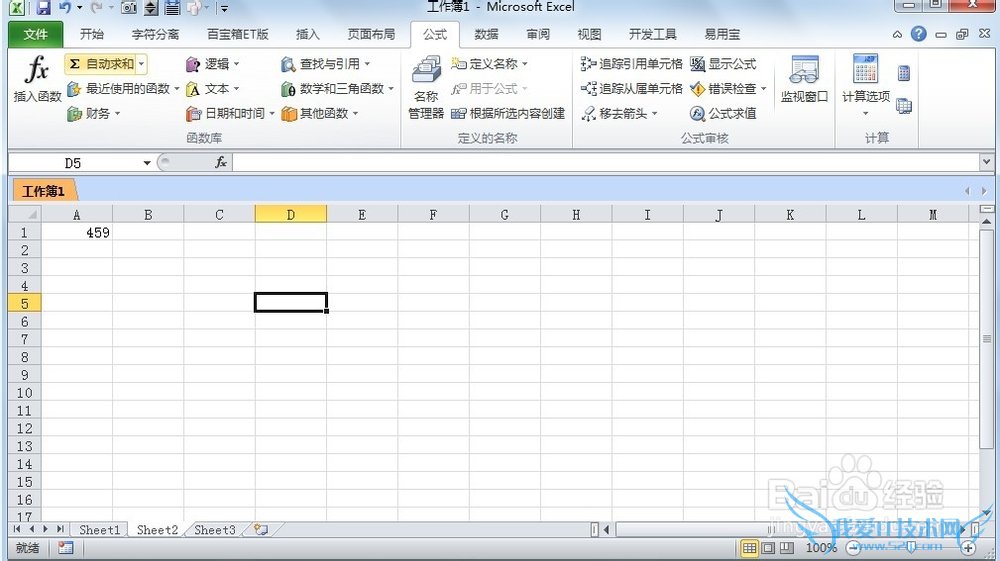Switch to Page Layout view

(x=768, y=548)
